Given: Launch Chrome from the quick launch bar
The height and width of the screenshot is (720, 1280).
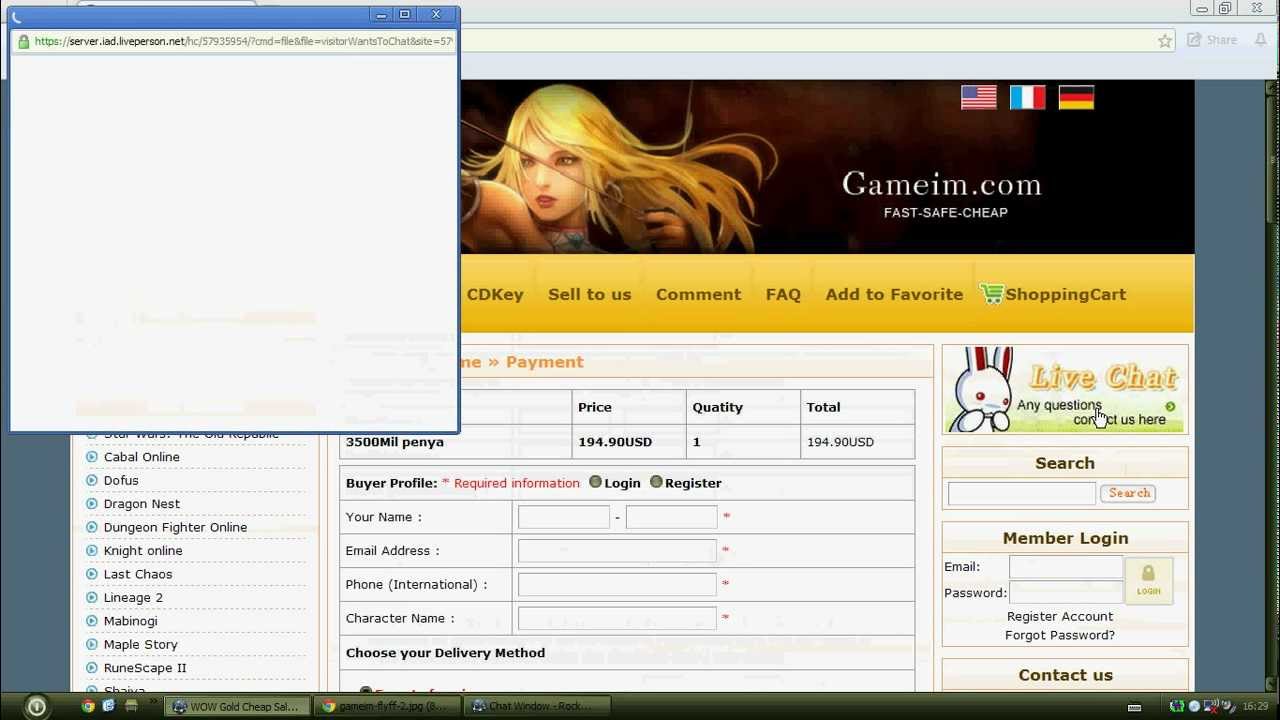Looking at the screenshot, I should point(88,706).
